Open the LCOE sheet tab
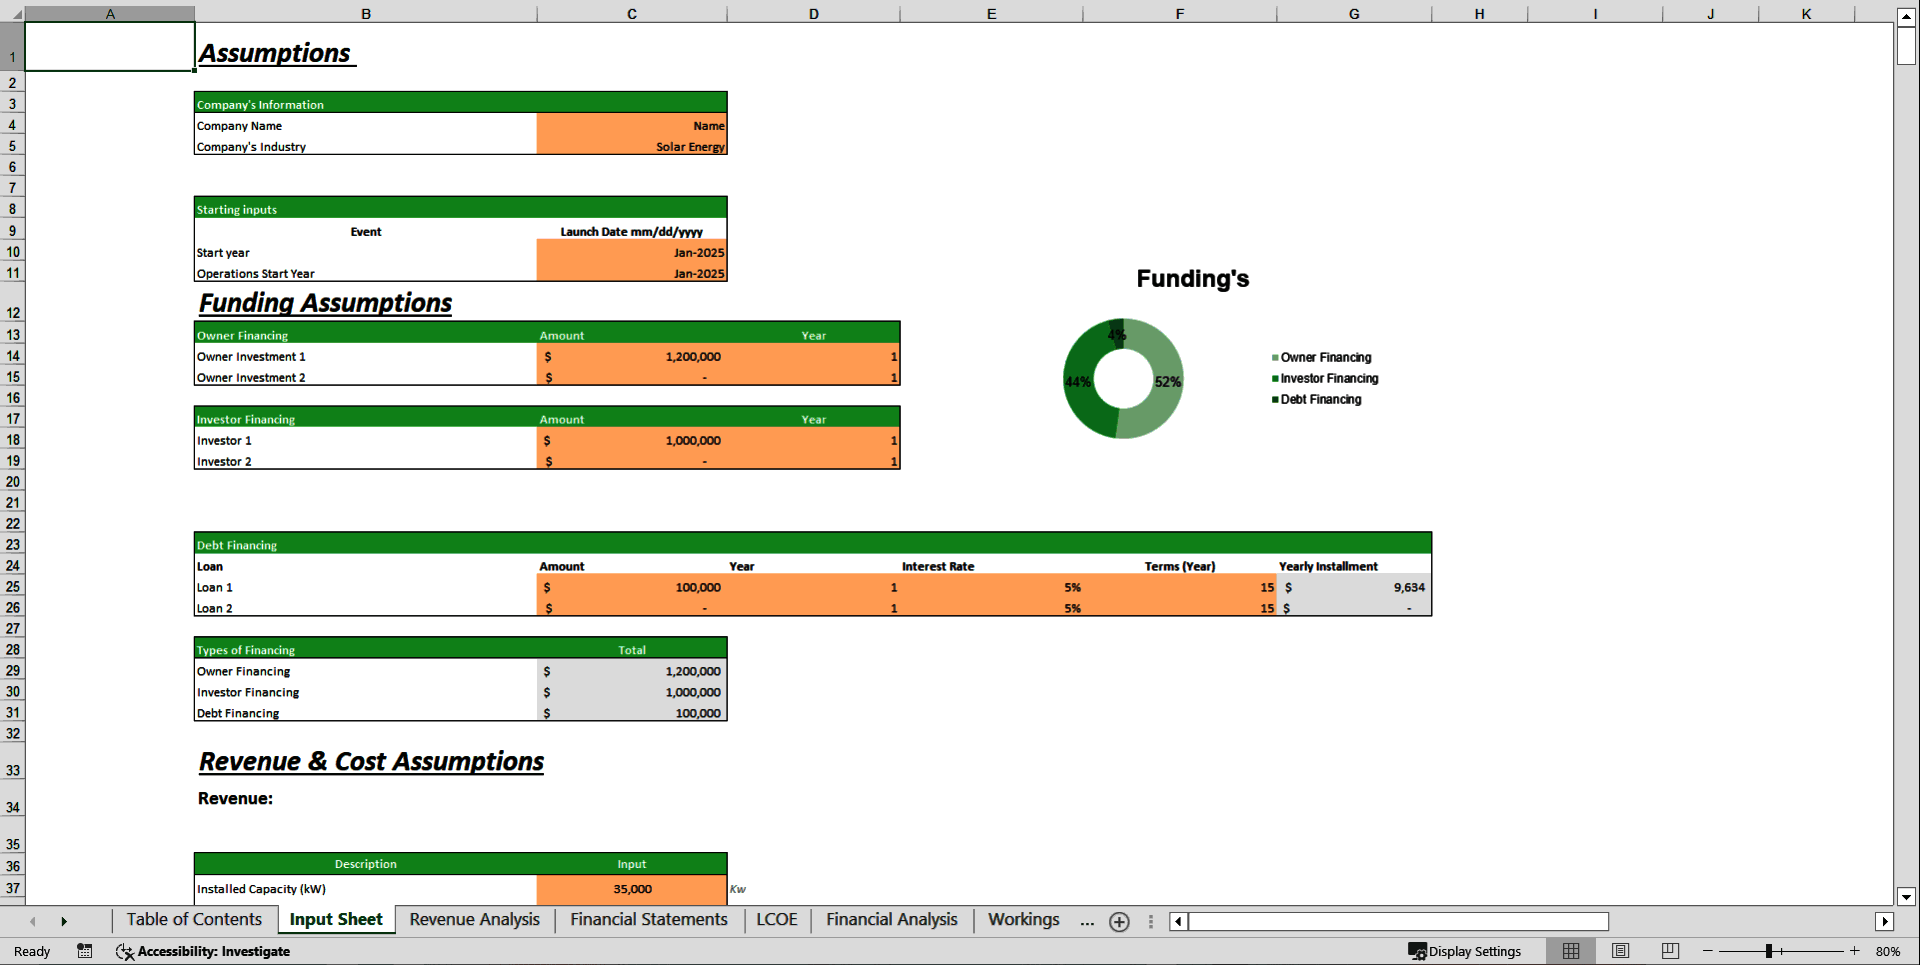1920x965 pixels. pyautogui.click(x=776, y=920)
